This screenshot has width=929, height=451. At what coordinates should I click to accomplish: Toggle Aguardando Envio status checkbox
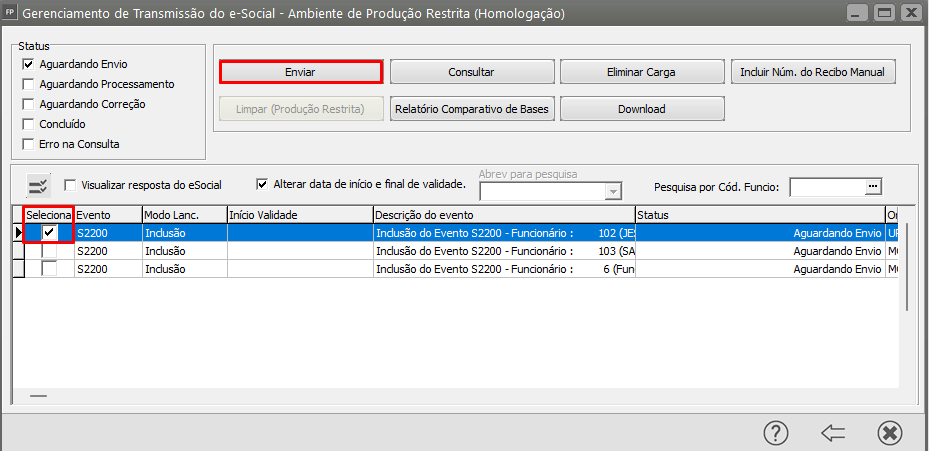coord(27,64)
